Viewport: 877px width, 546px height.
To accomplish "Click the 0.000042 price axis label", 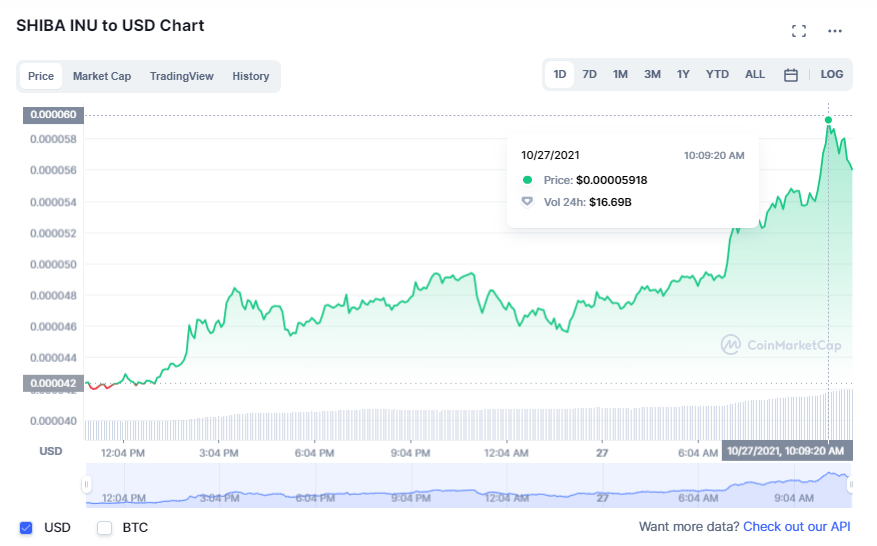I will (x=53, y=383).
